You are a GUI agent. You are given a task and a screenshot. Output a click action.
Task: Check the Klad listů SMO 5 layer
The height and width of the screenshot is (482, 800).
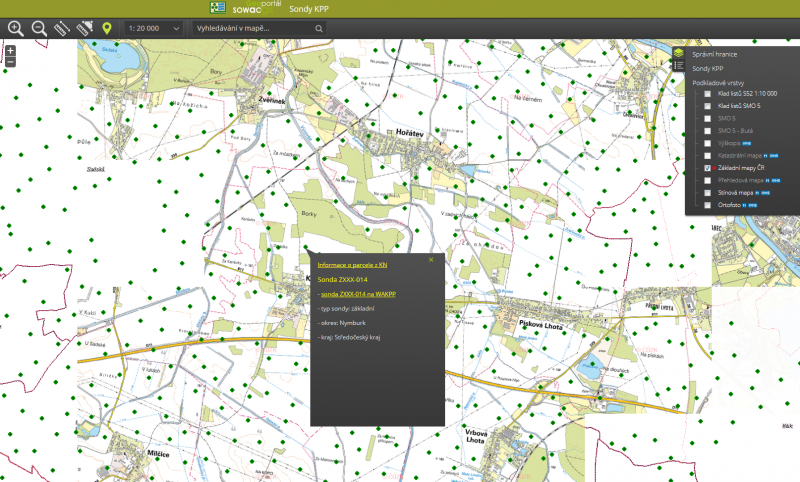click(x=708, y=106)
